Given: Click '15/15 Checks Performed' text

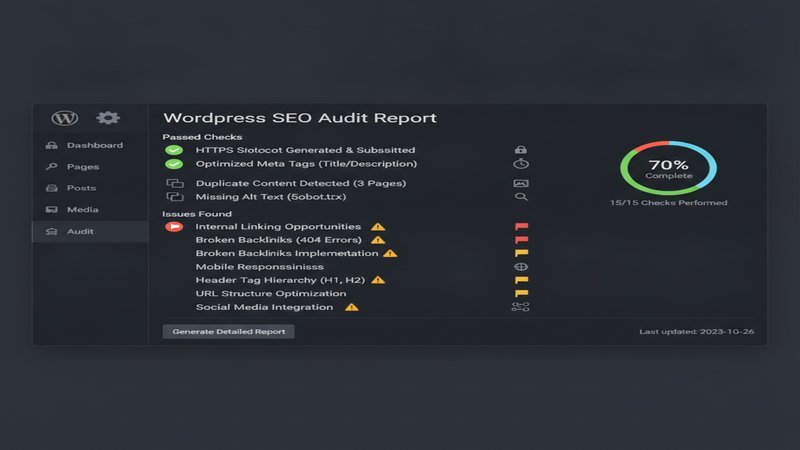Looking at the screenshot, I should click(x=668, y=203).
